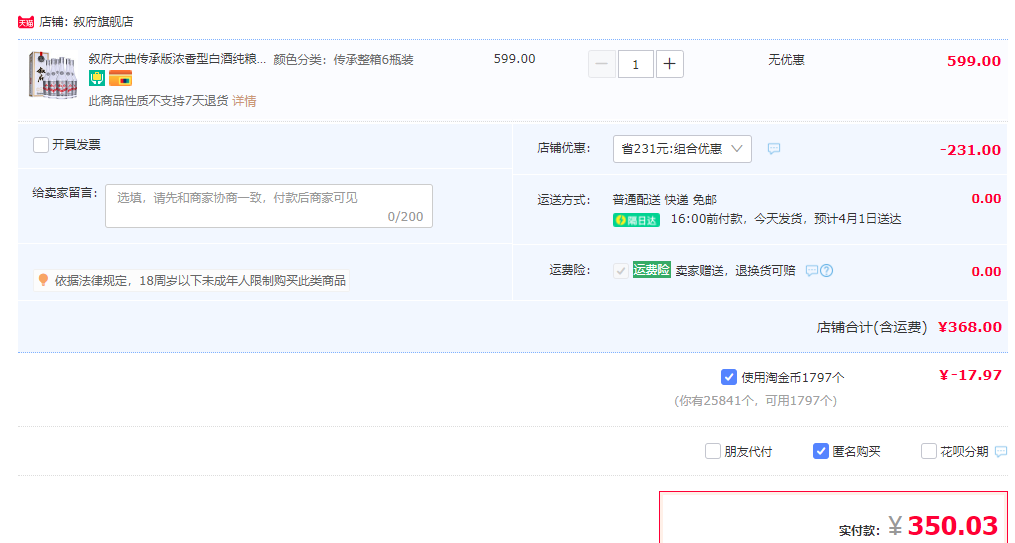The height and width of the screenshot is (543, 1015).
Task: Click the green 运费险 label badge
Action: click(x=651, y=270)
